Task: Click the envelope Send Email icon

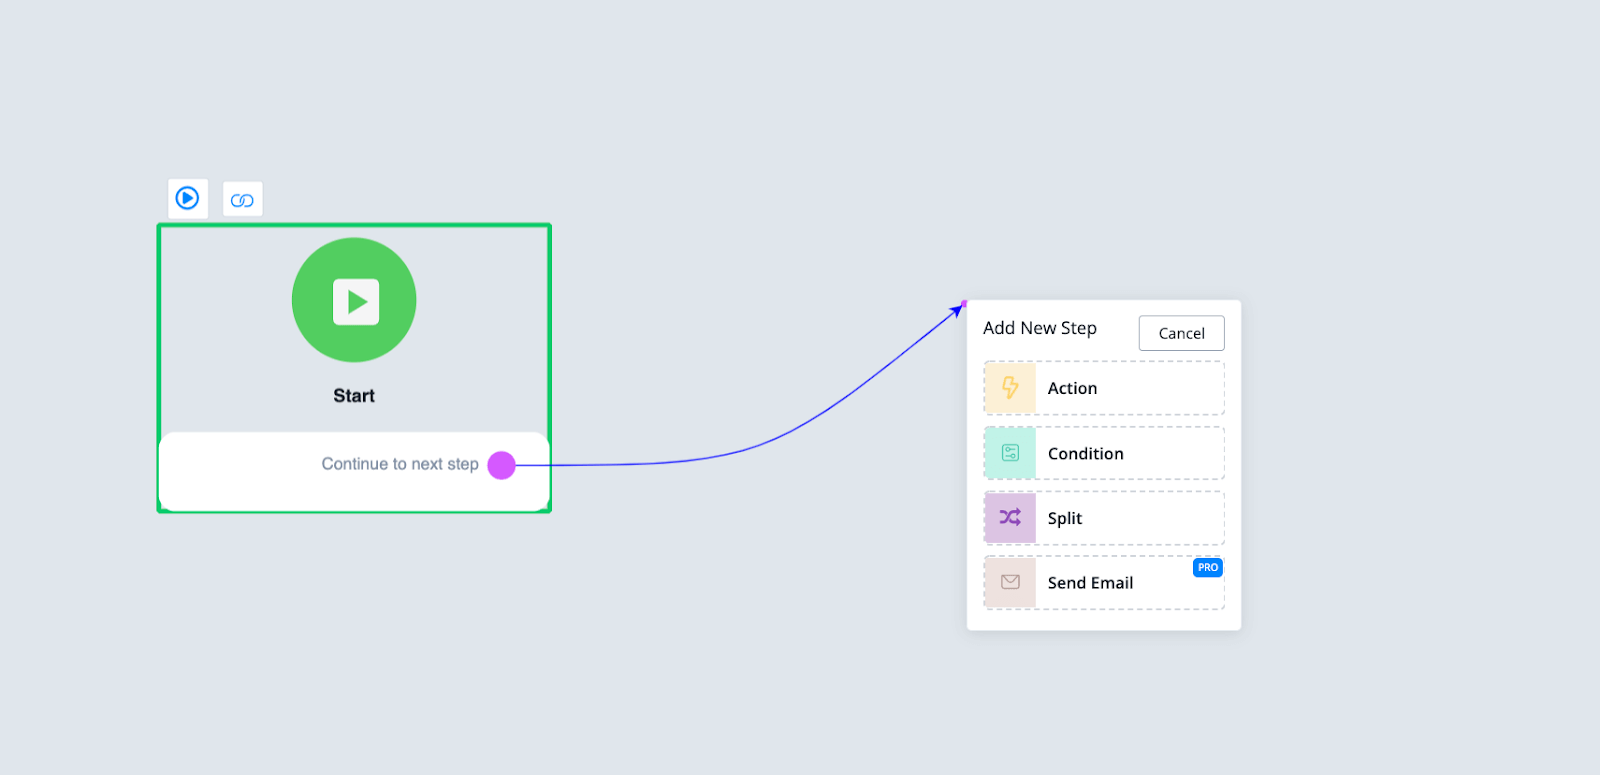Action: pyautogui.click(x=1010, y=582)
